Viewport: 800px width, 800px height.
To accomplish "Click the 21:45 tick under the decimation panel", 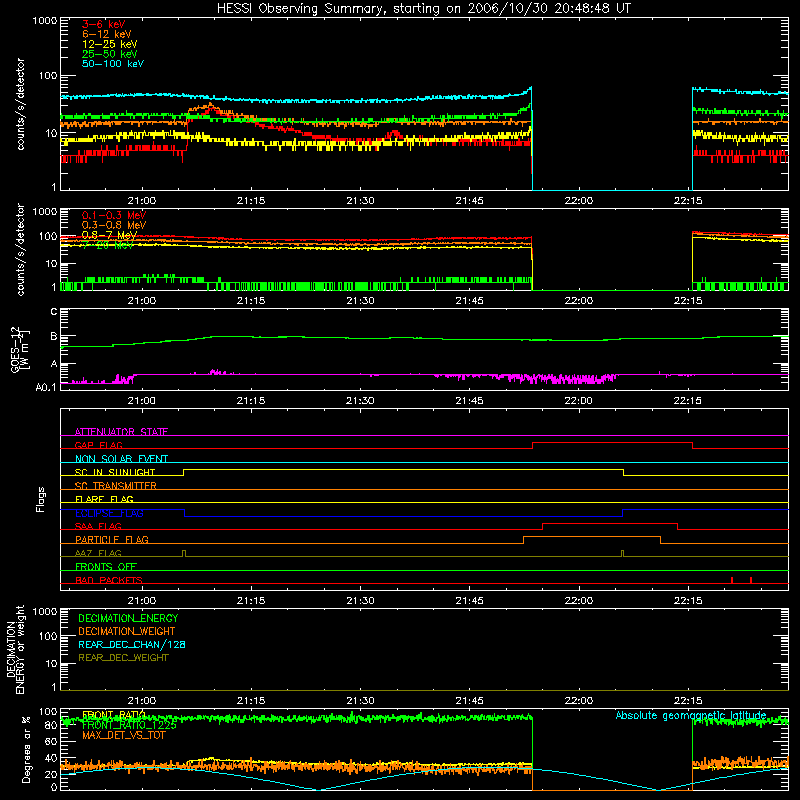I will [469, 701].
